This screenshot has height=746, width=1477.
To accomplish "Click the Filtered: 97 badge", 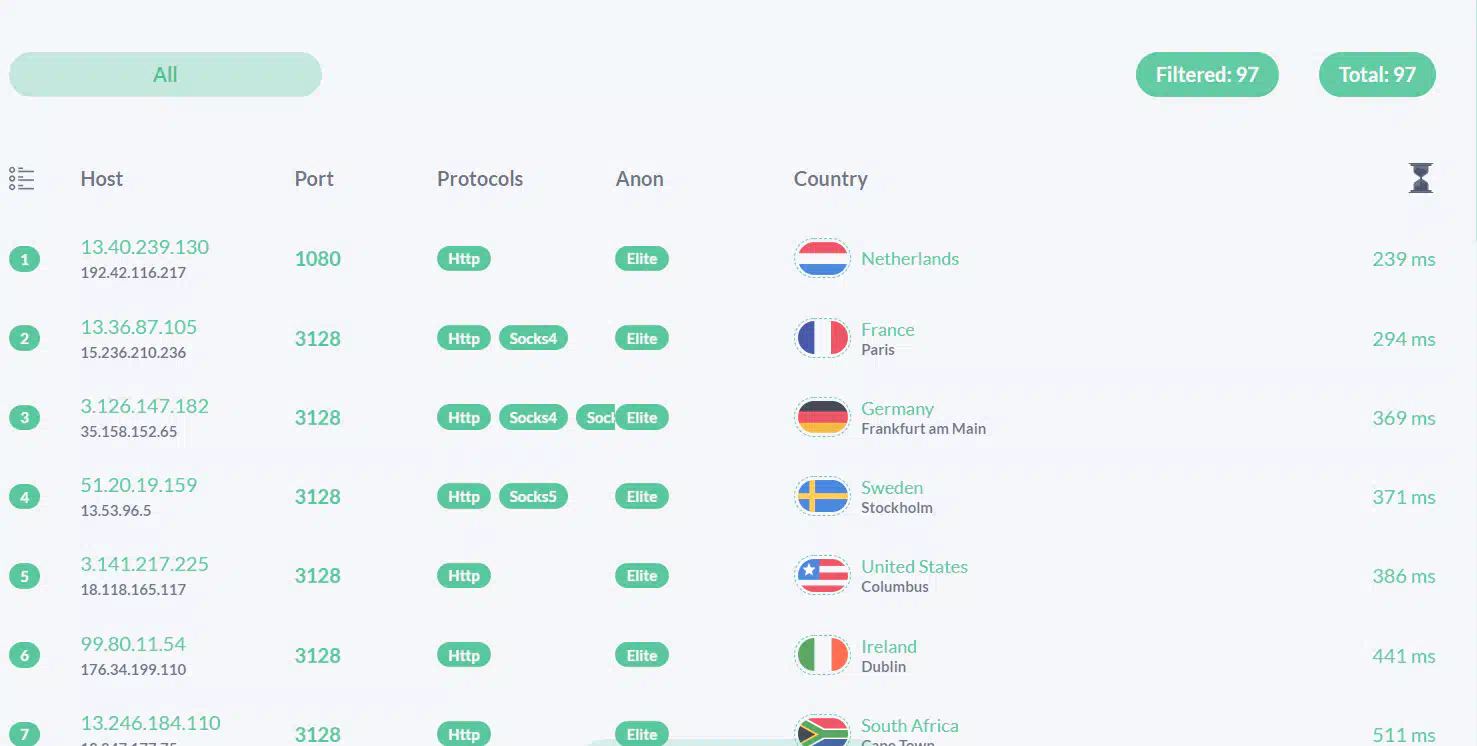I will (1207, 75).
